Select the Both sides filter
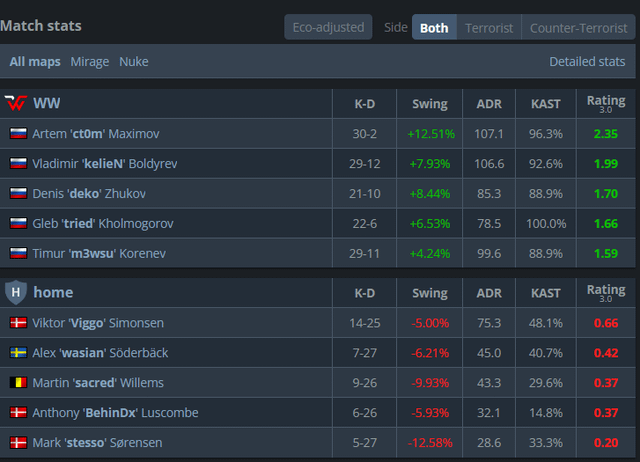 pos(434,28)
